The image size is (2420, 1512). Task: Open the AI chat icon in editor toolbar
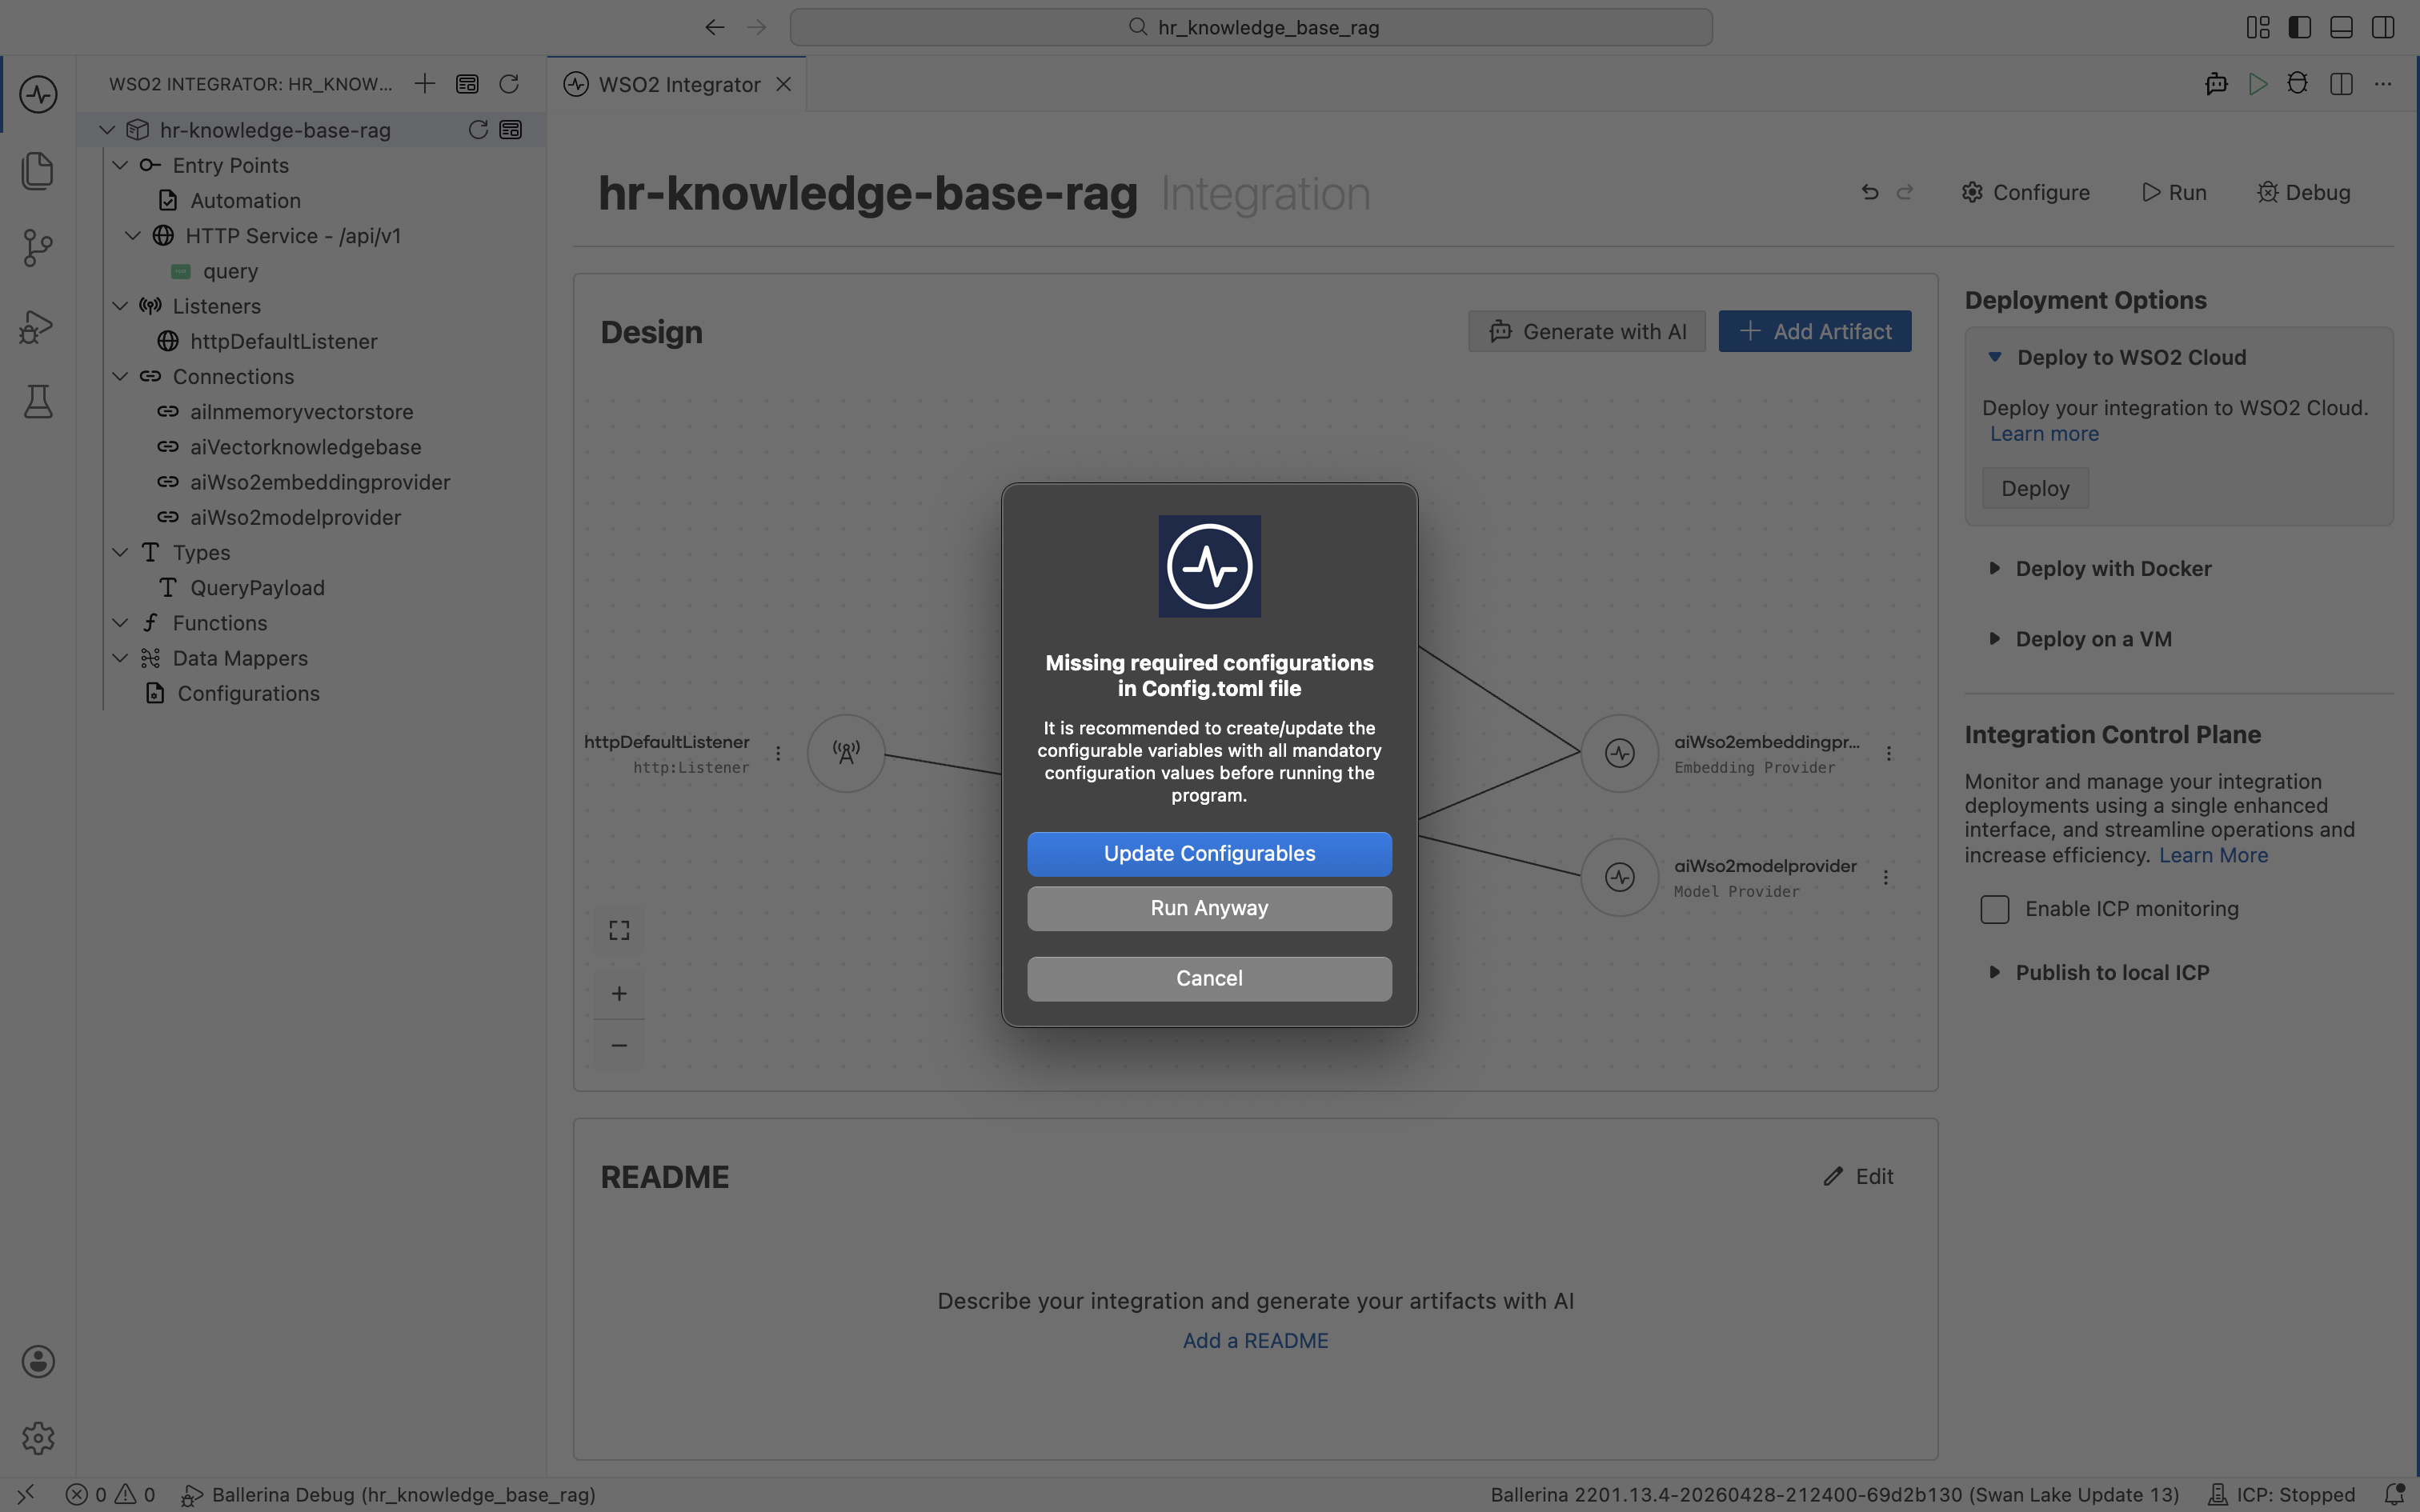(2216, 84)
